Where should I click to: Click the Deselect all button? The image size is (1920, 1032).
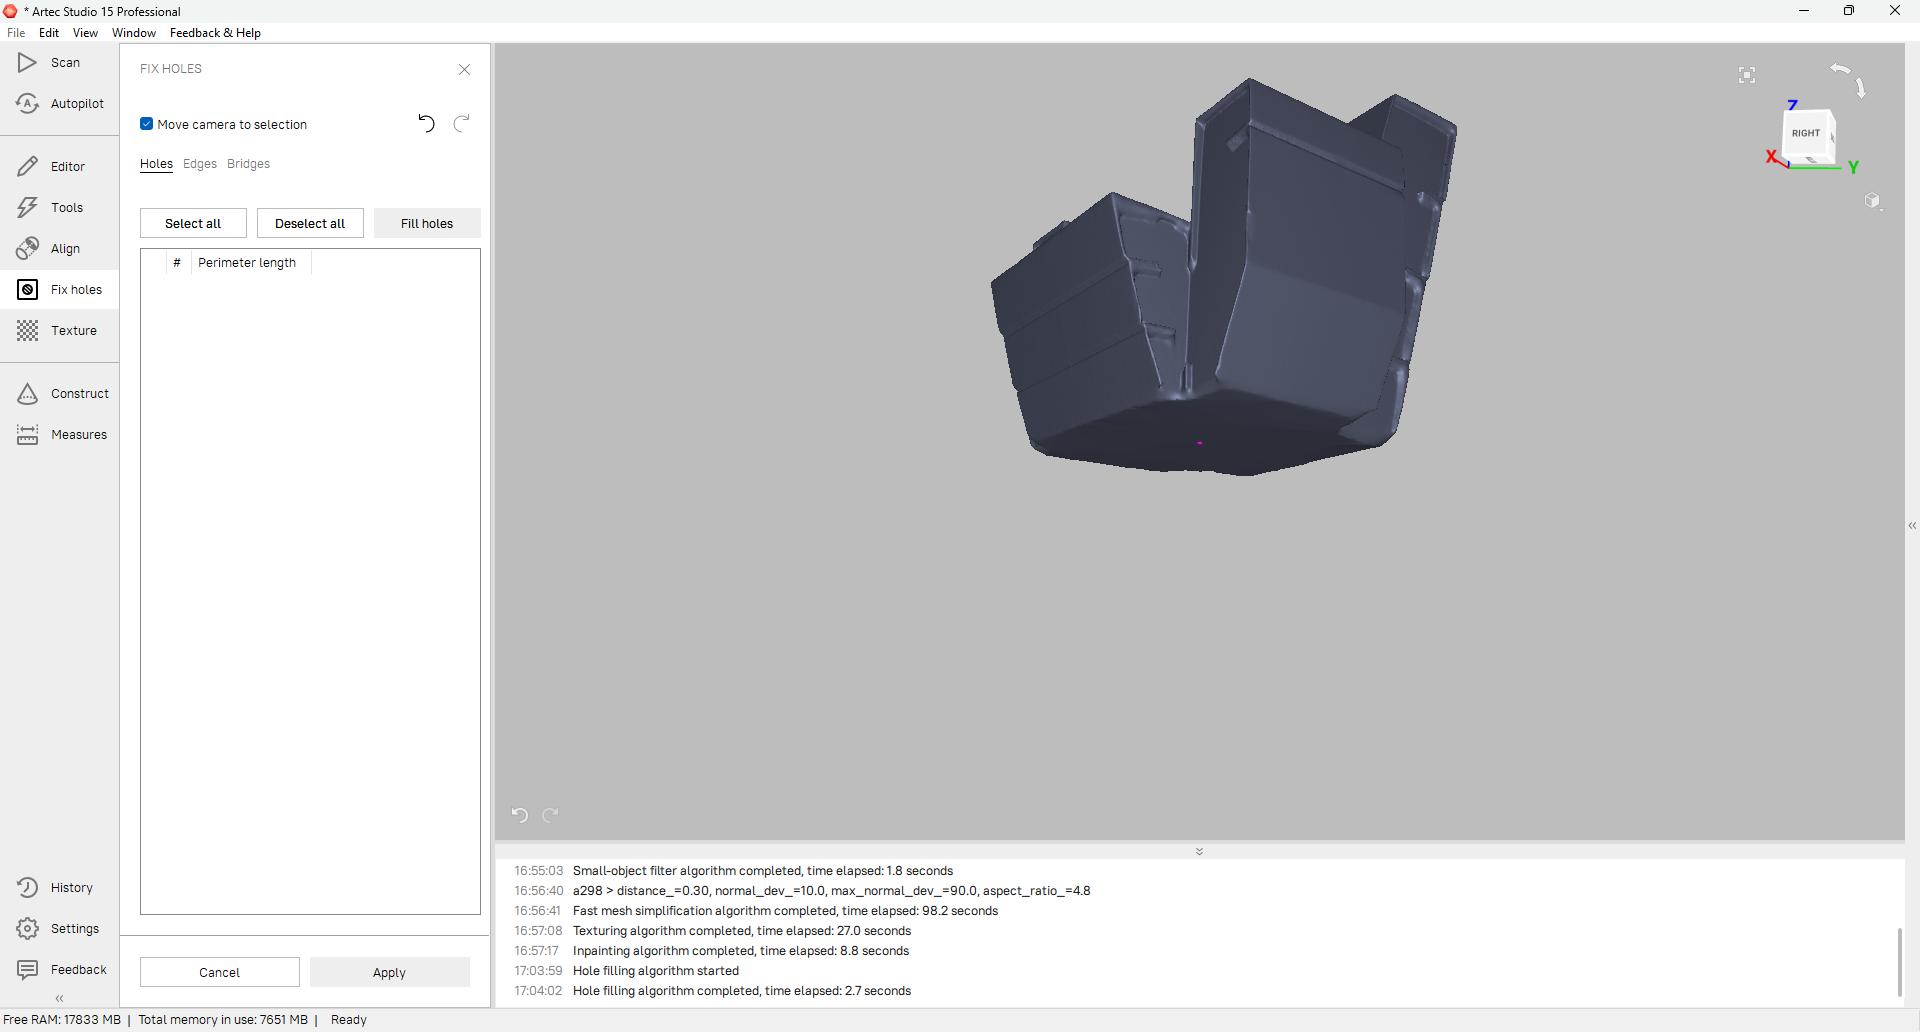310,223
